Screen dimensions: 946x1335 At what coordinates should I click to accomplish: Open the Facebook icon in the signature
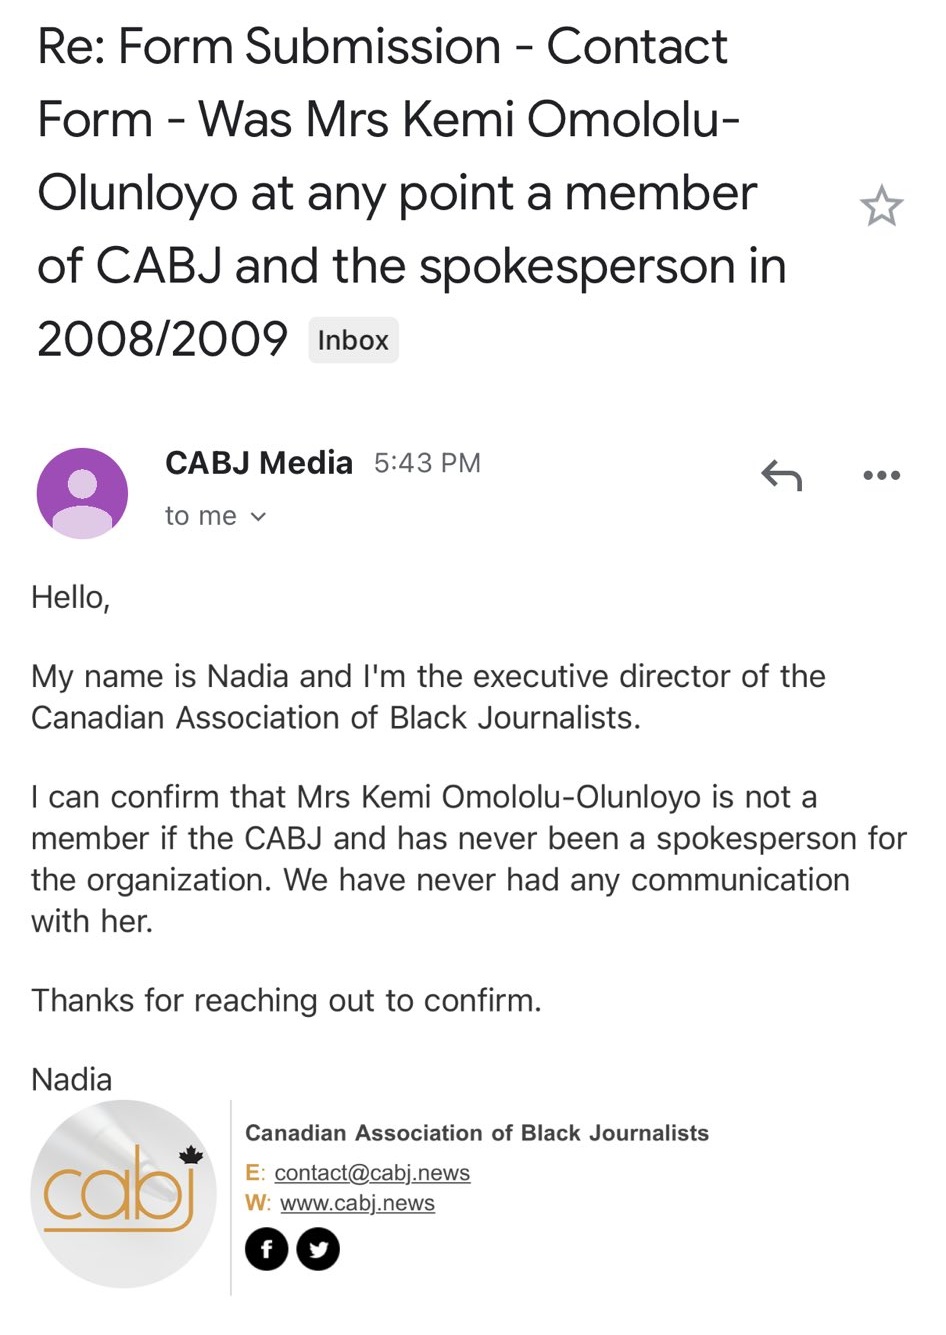tap(267, 1249)
